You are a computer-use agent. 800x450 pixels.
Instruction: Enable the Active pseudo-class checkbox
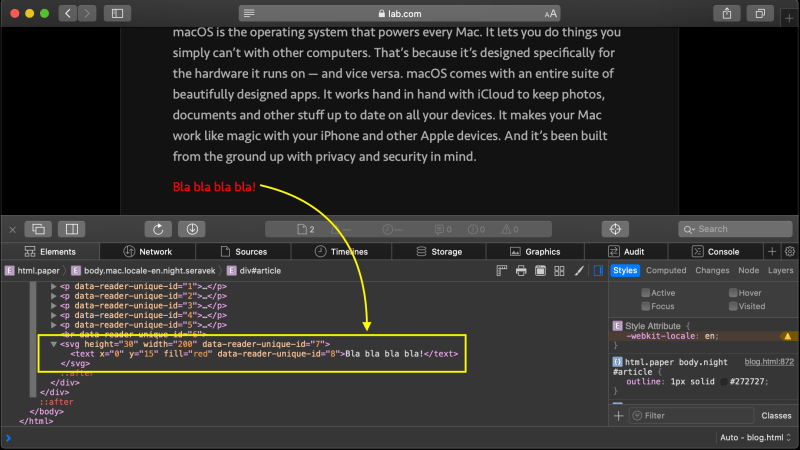(x=645, y=293)
